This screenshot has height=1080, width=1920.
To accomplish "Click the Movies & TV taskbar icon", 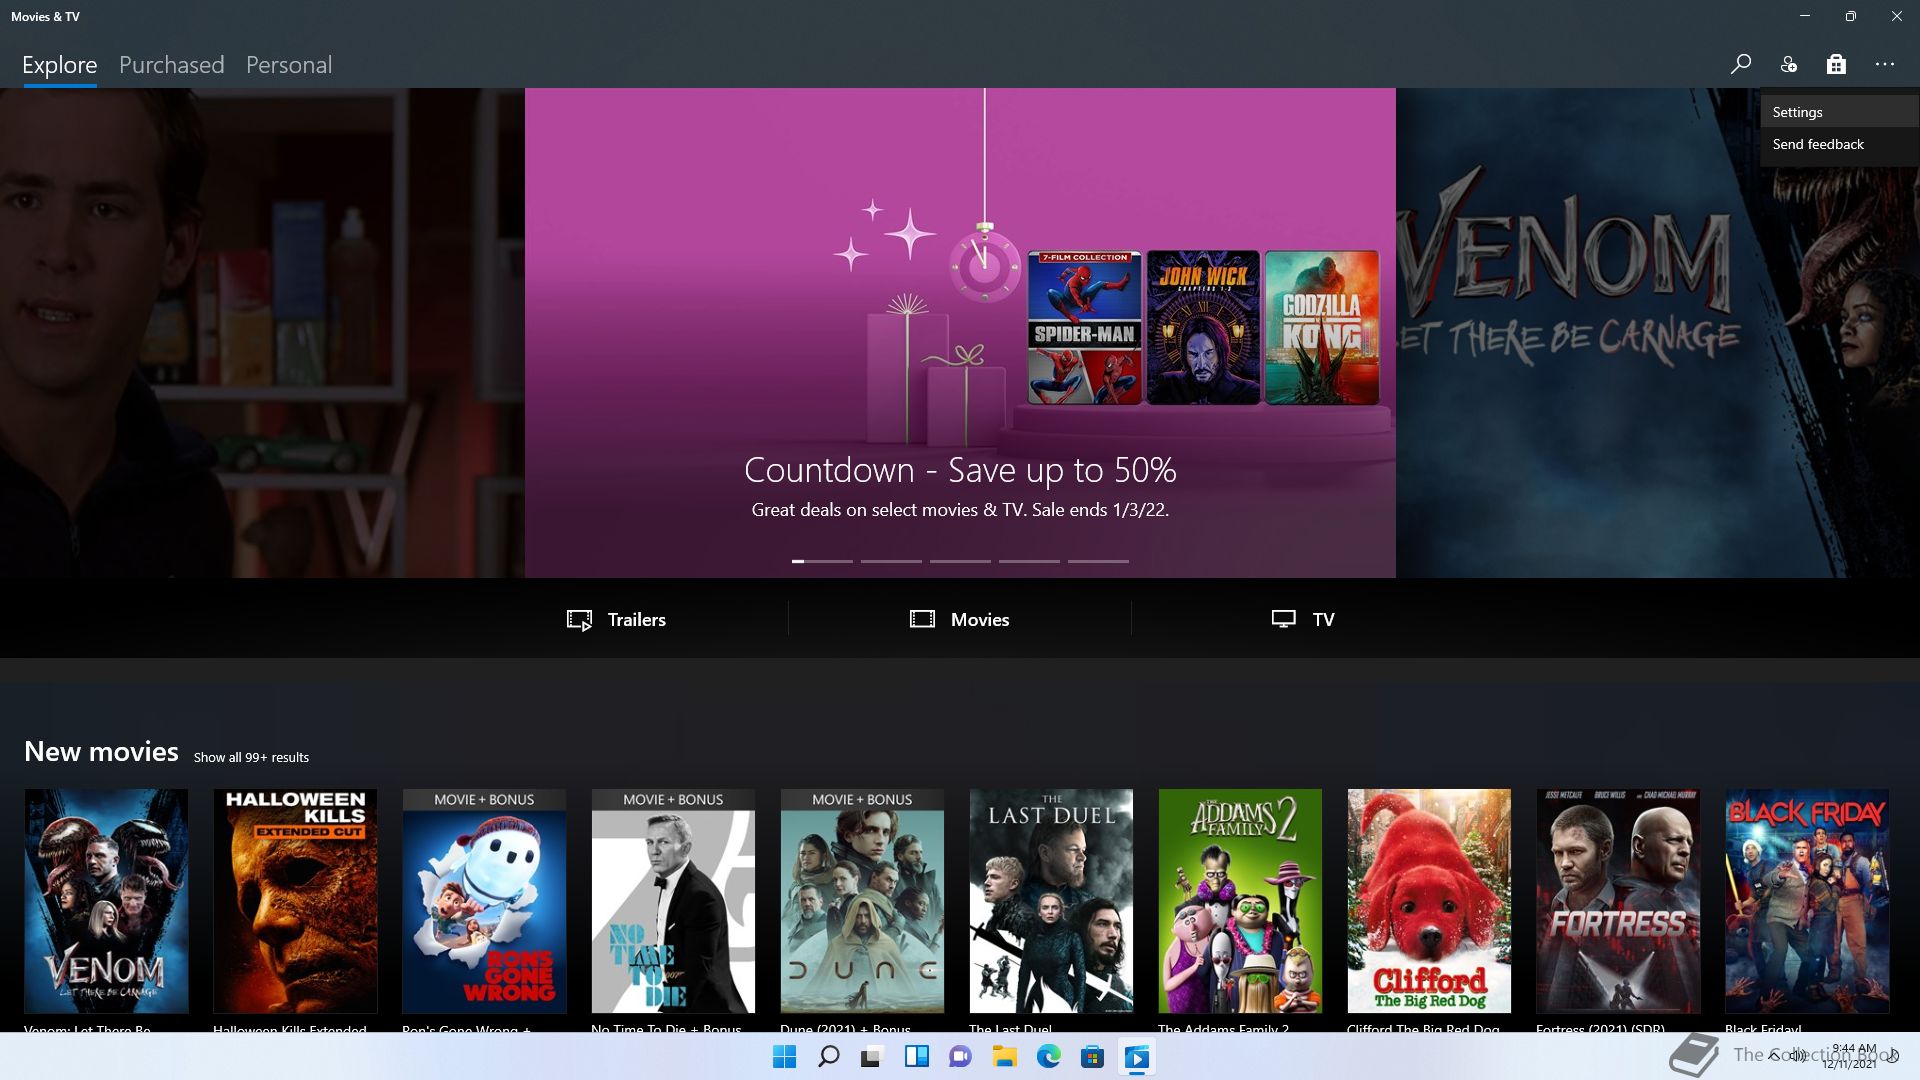I will coord(1137,1057).
